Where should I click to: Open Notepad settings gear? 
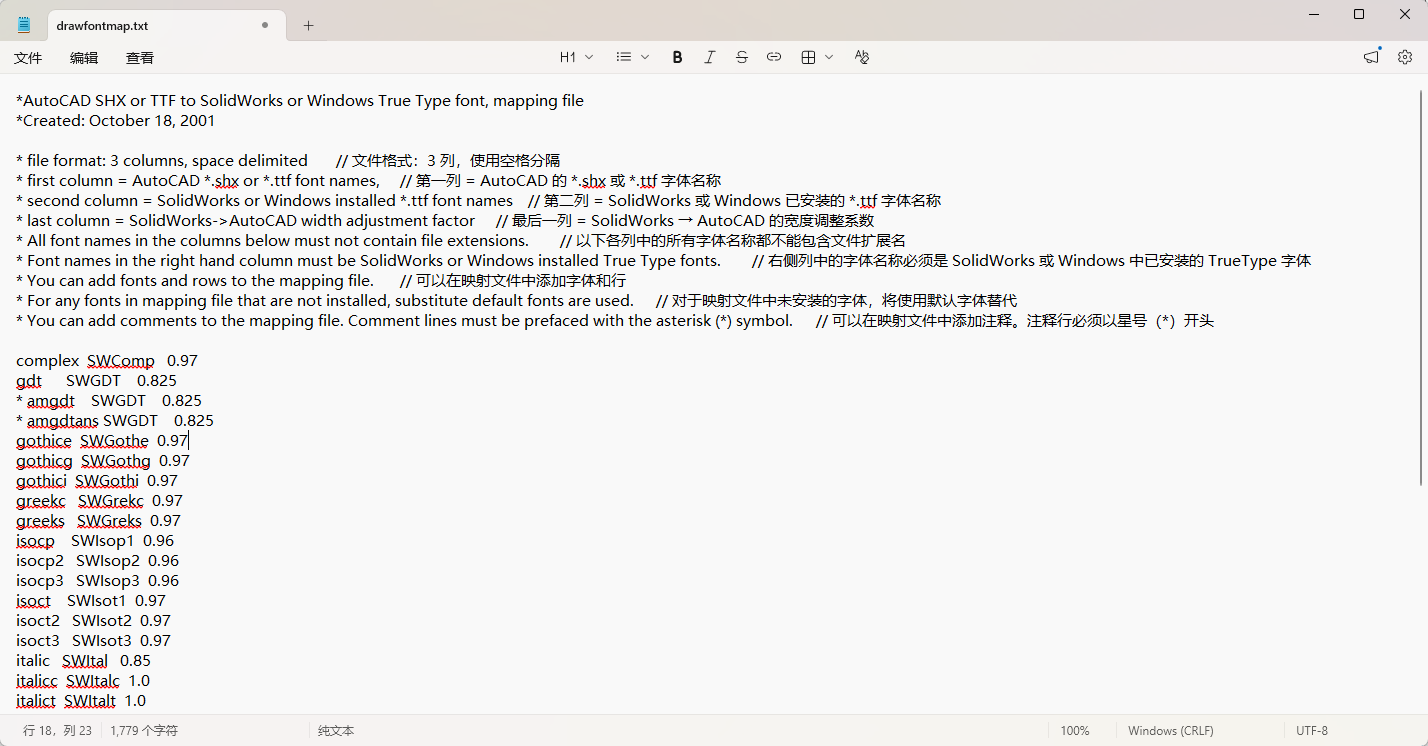1404,58
